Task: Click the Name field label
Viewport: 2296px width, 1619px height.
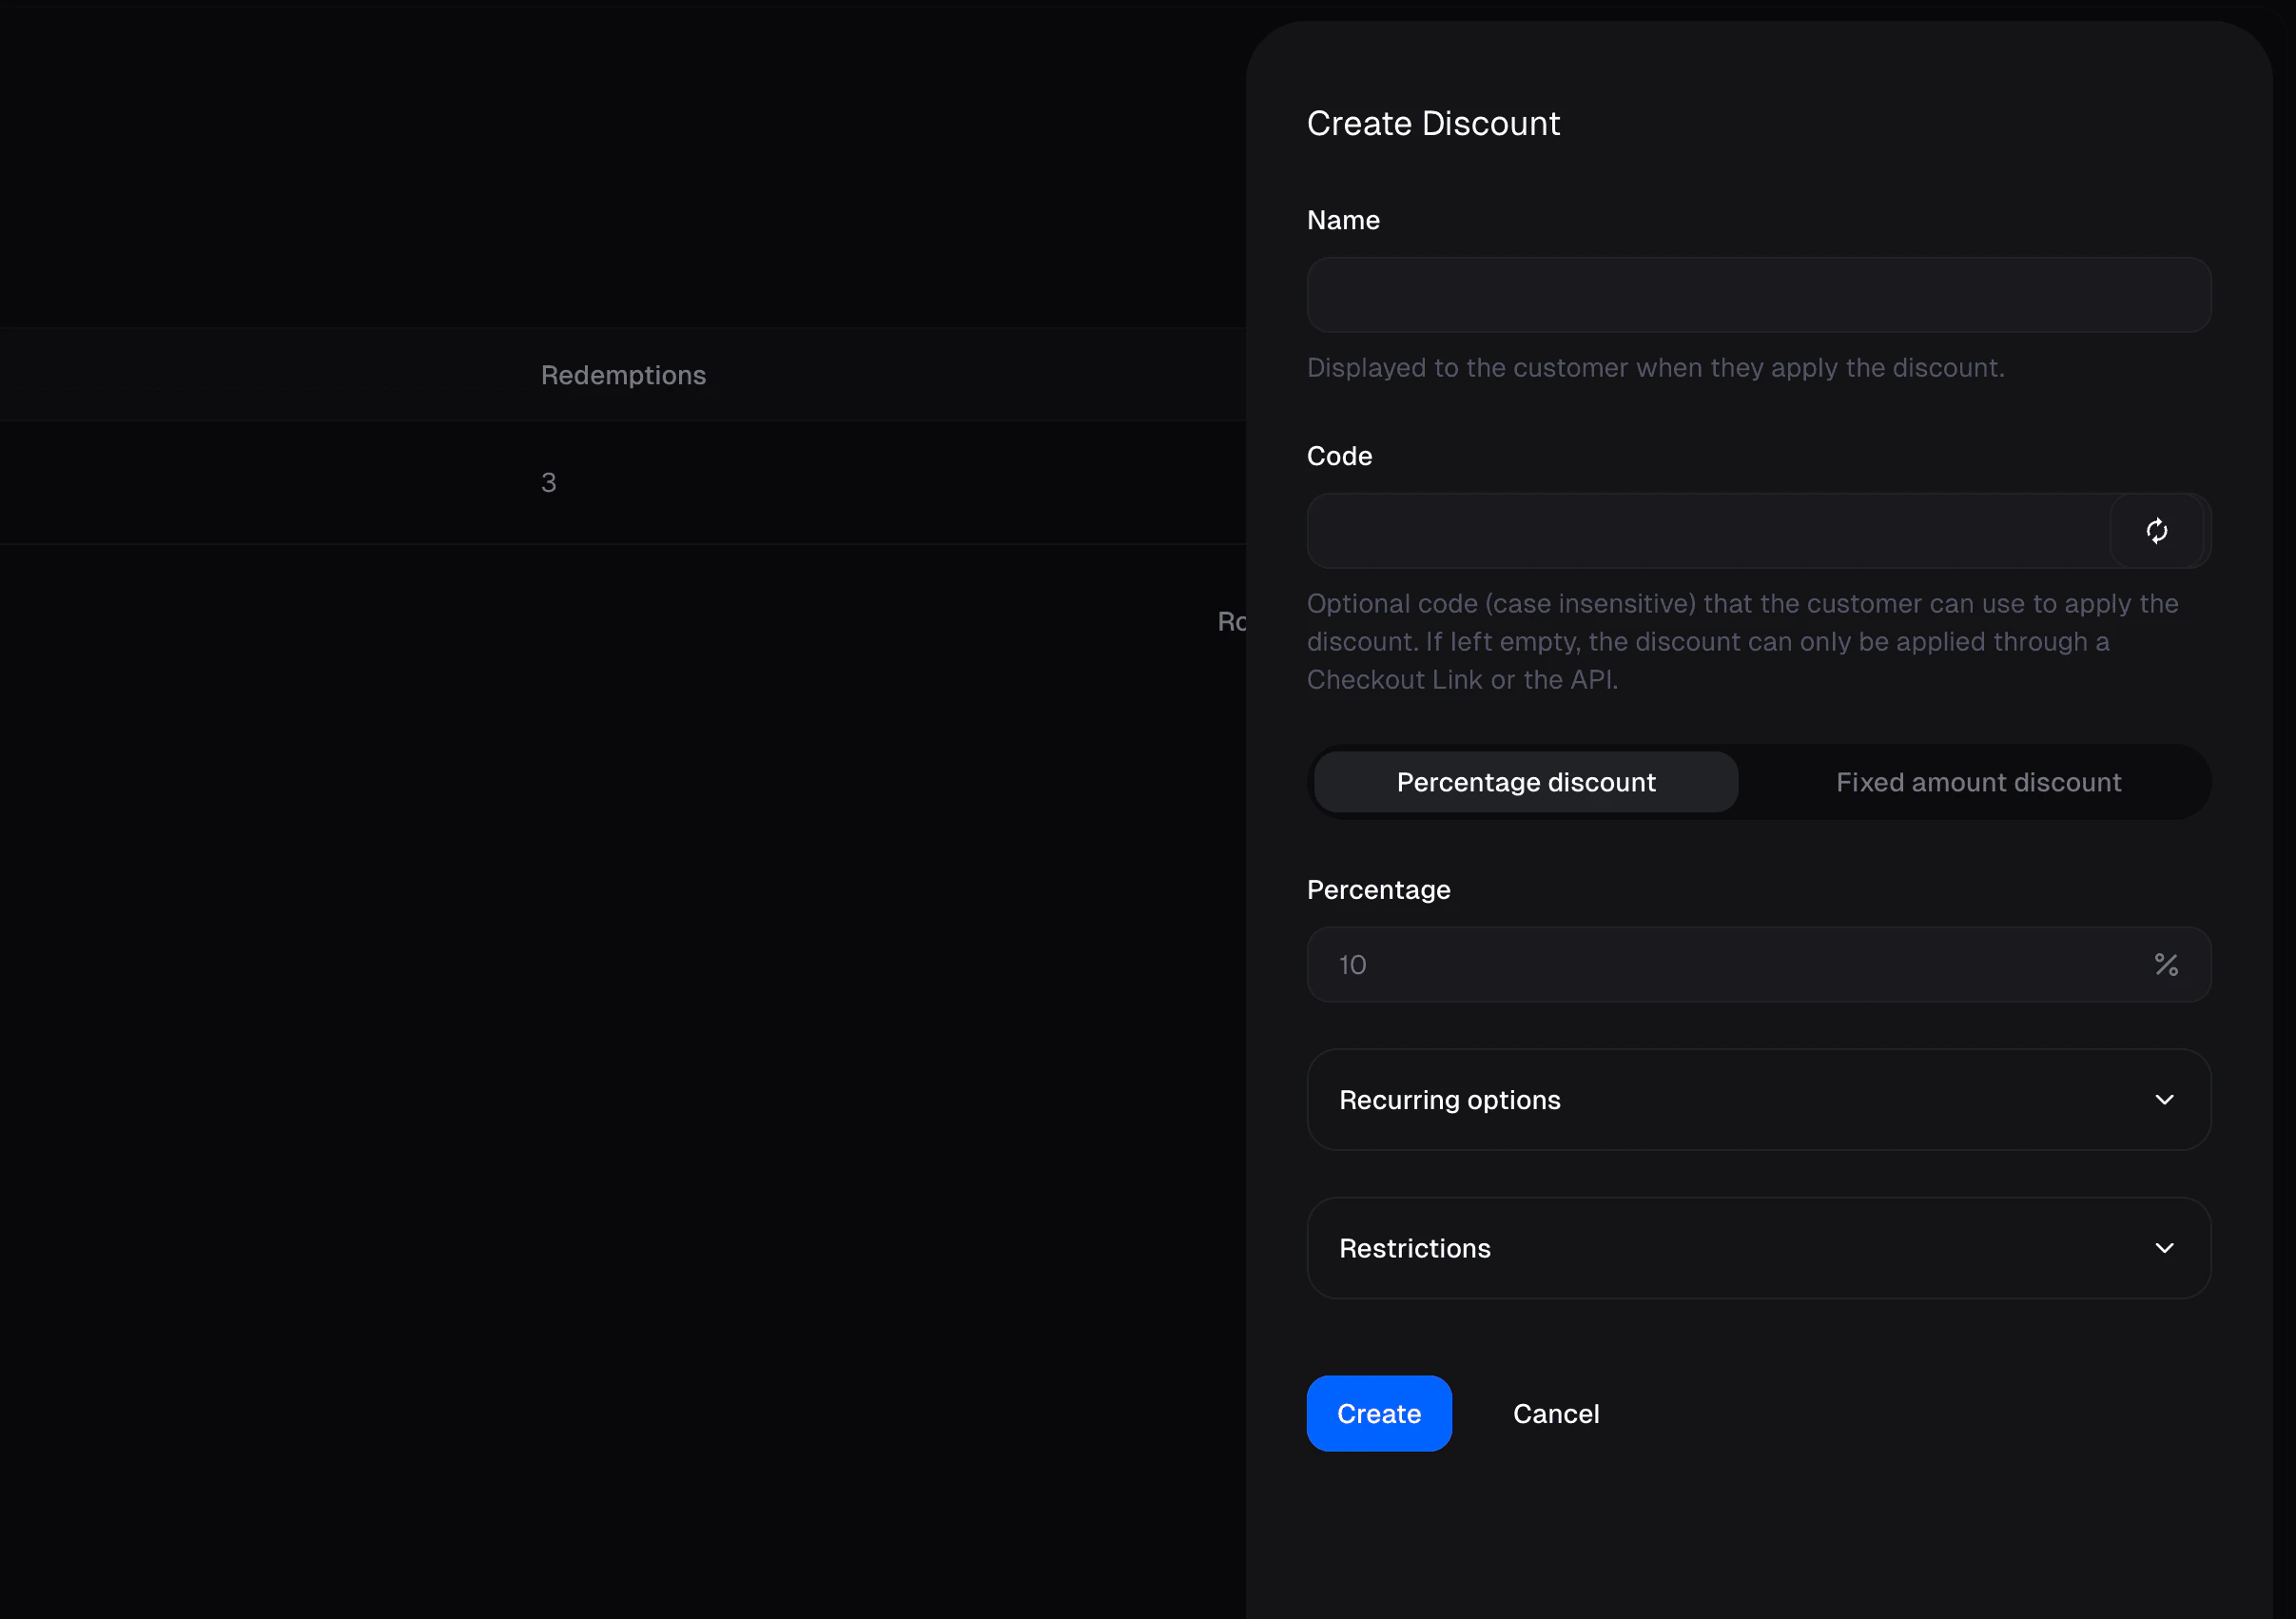Action: pyautogui.click(x=1342, y=220)
